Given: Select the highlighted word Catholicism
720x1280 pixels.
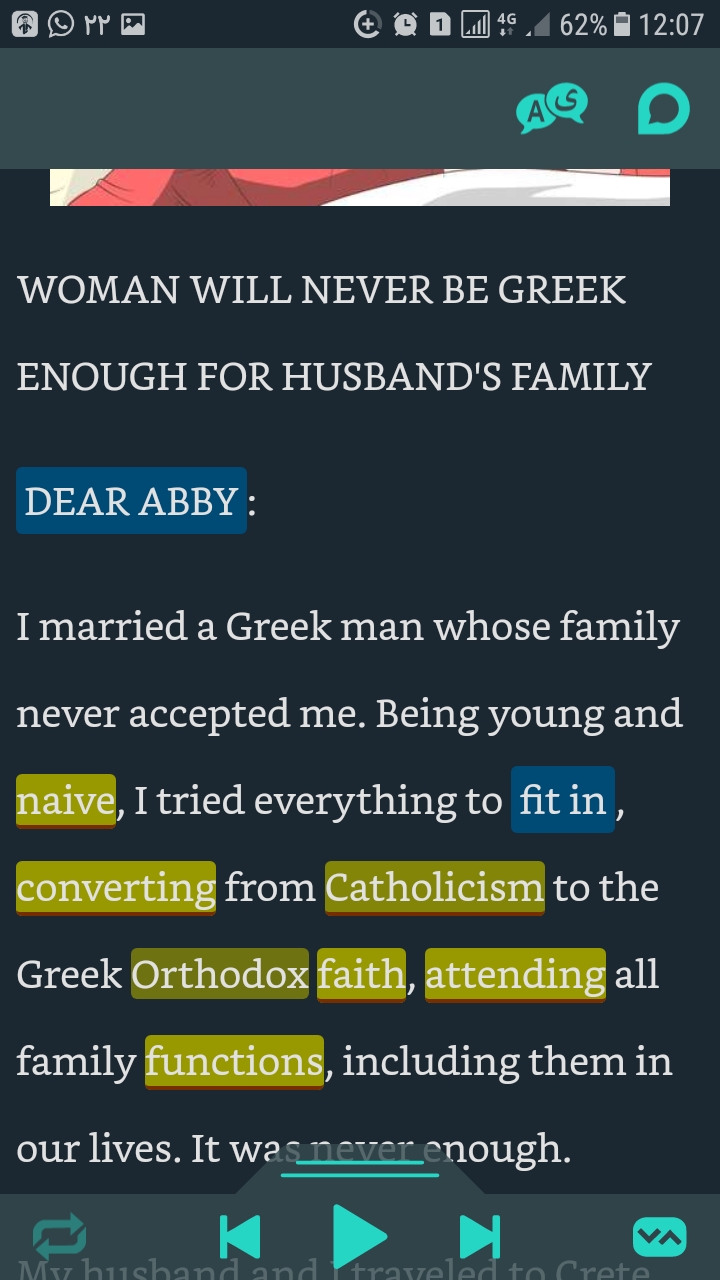Looking at the screenshot, I should pos(435,887).
